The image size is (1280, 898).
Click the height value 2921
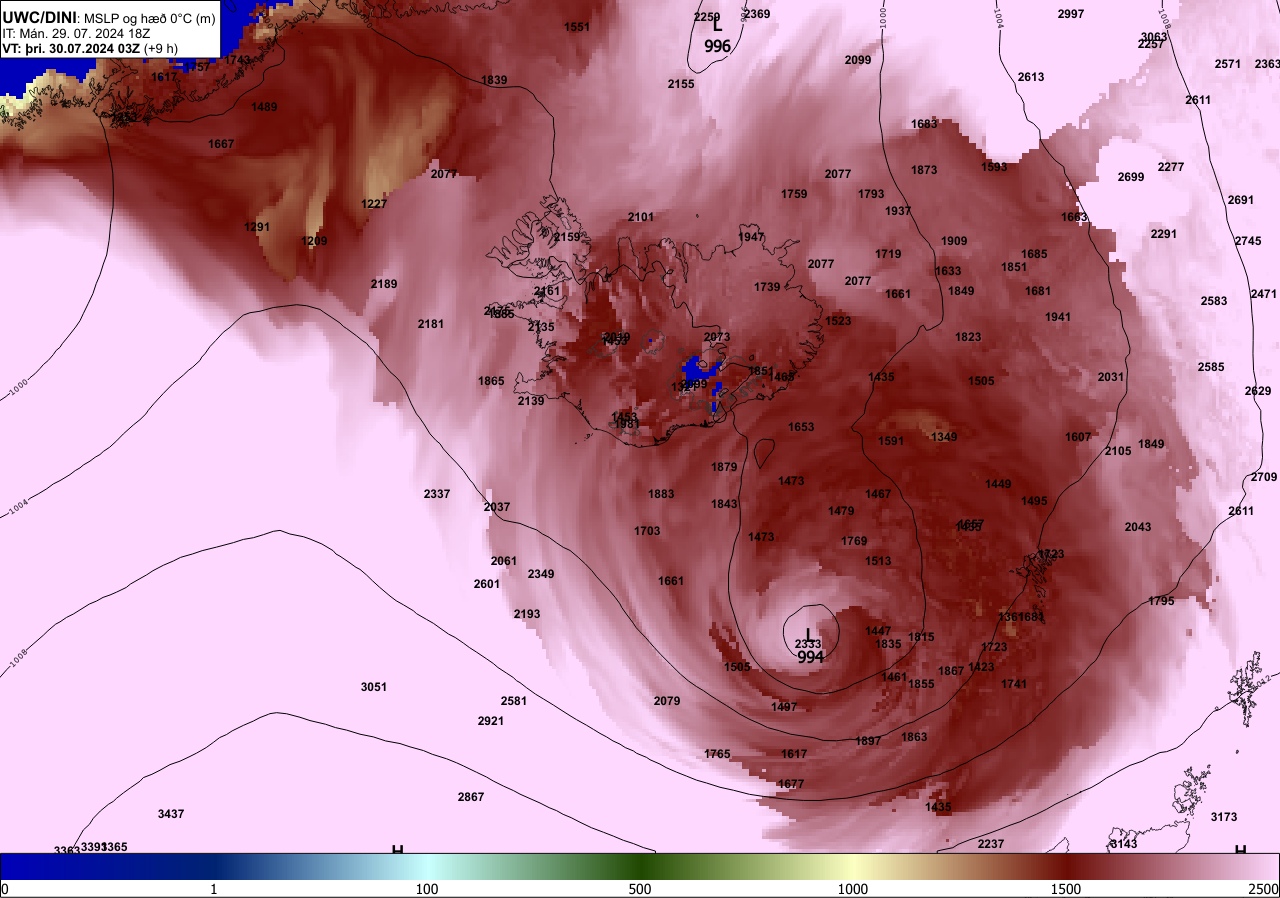(x=491, y=721)
